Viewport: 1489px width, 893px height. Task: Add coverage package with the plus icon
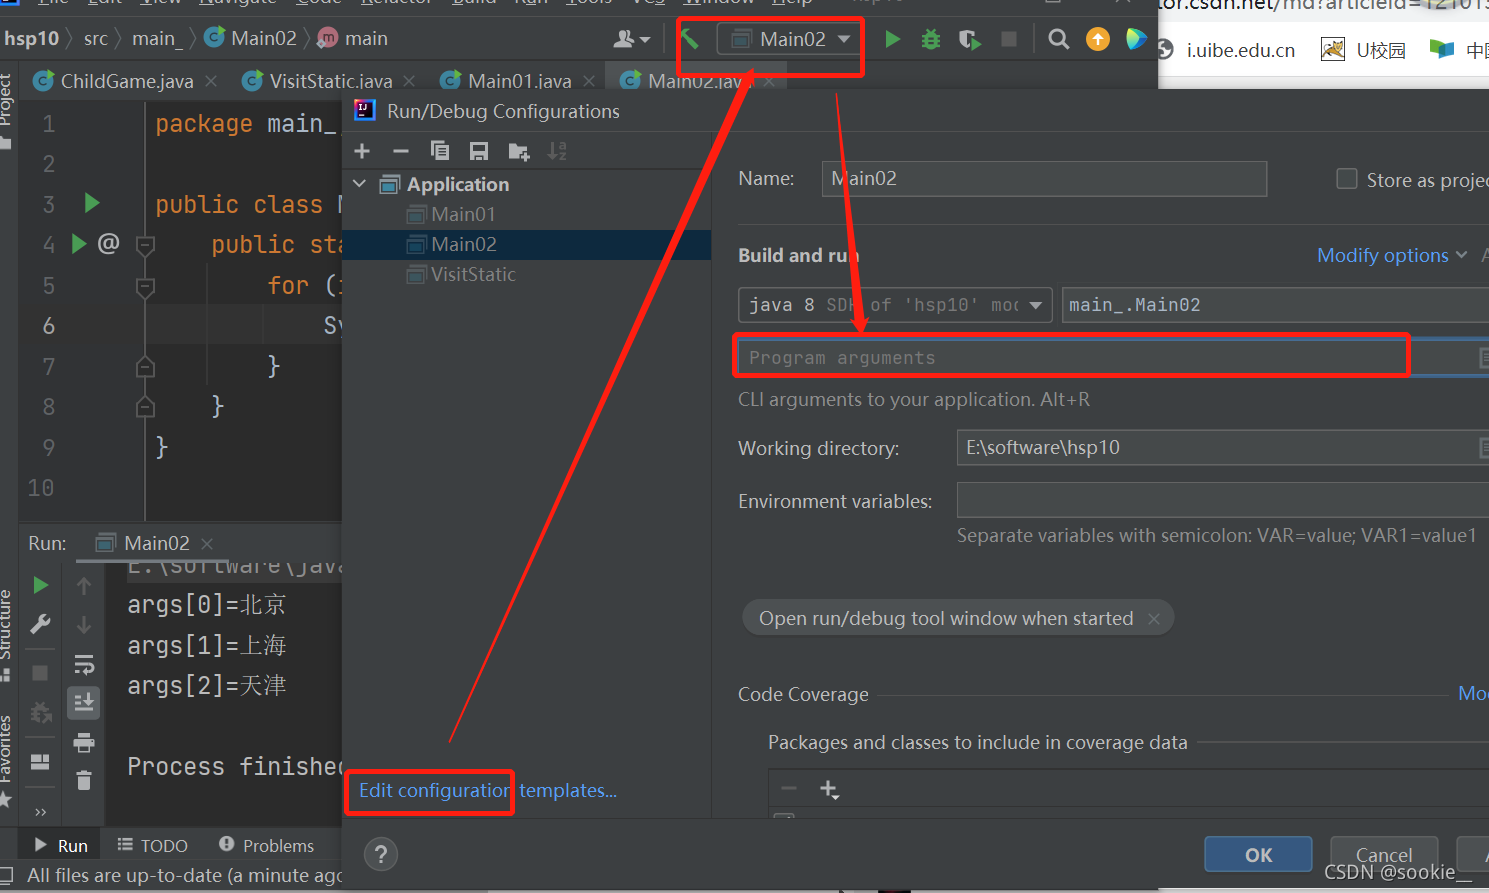(x=829, y=789)
